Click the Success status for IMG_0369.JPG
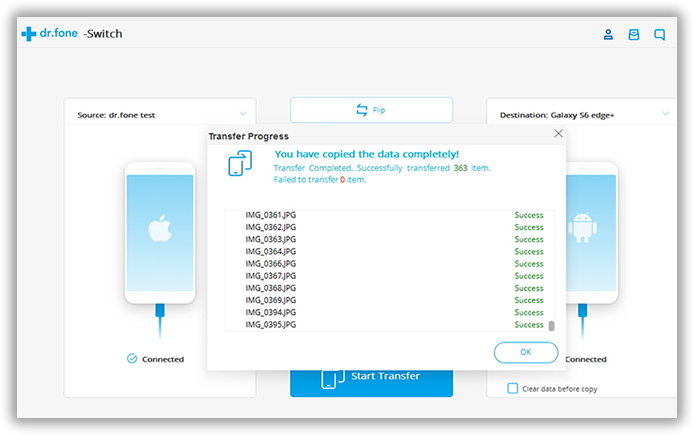Screen dimensions: 694x435 (528, 300)
